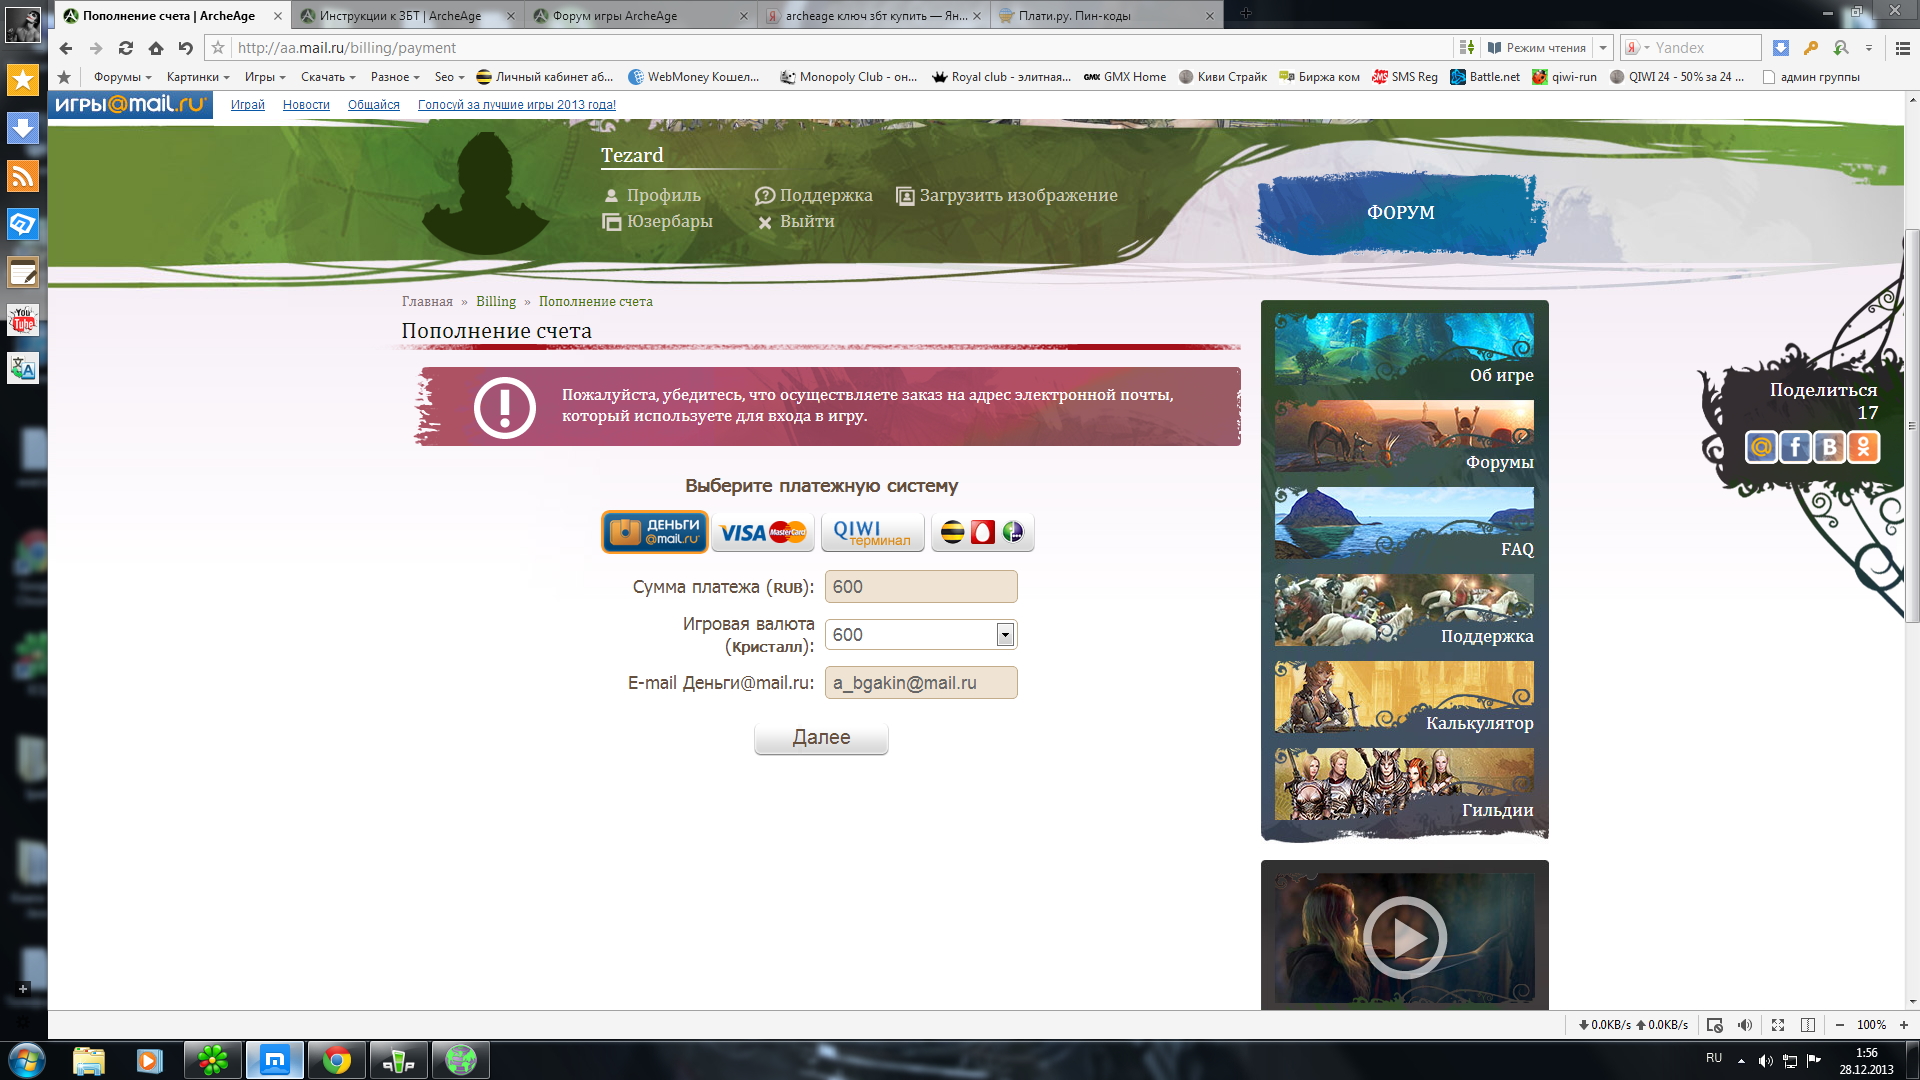This screenshot has height=1080, width=1920.
Task: Select Деньги@mail.ru payment system
Action: click(655, 532)
